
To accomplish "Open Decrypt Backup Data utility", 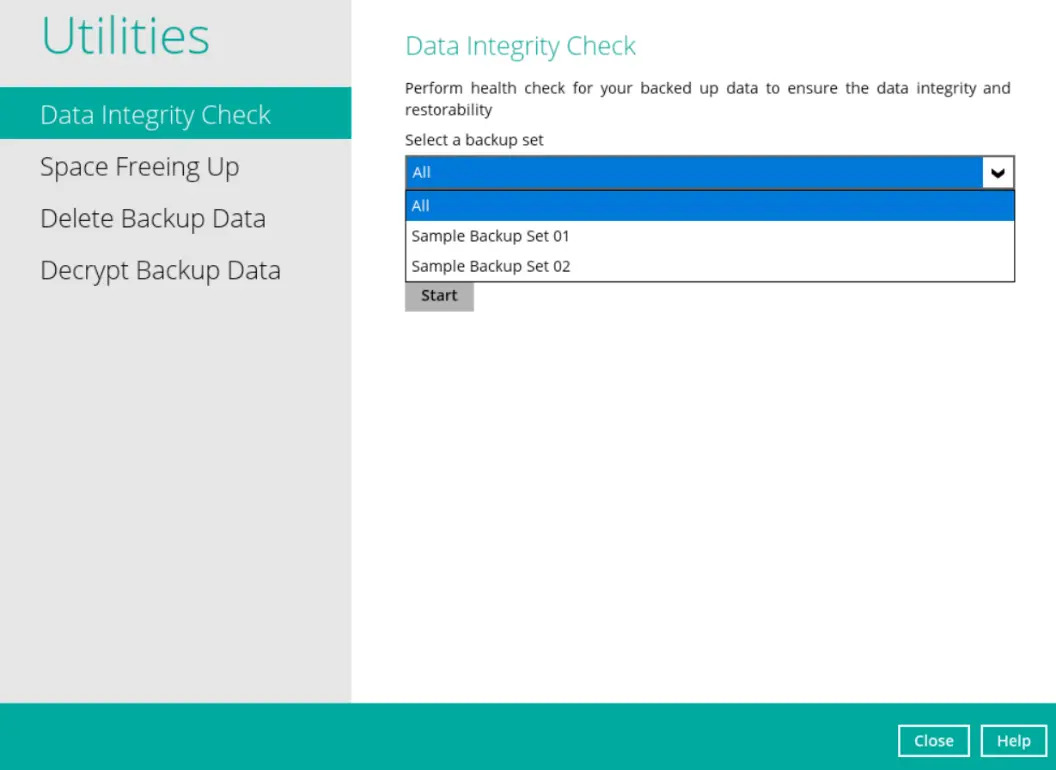I will [x=160, y=271].
